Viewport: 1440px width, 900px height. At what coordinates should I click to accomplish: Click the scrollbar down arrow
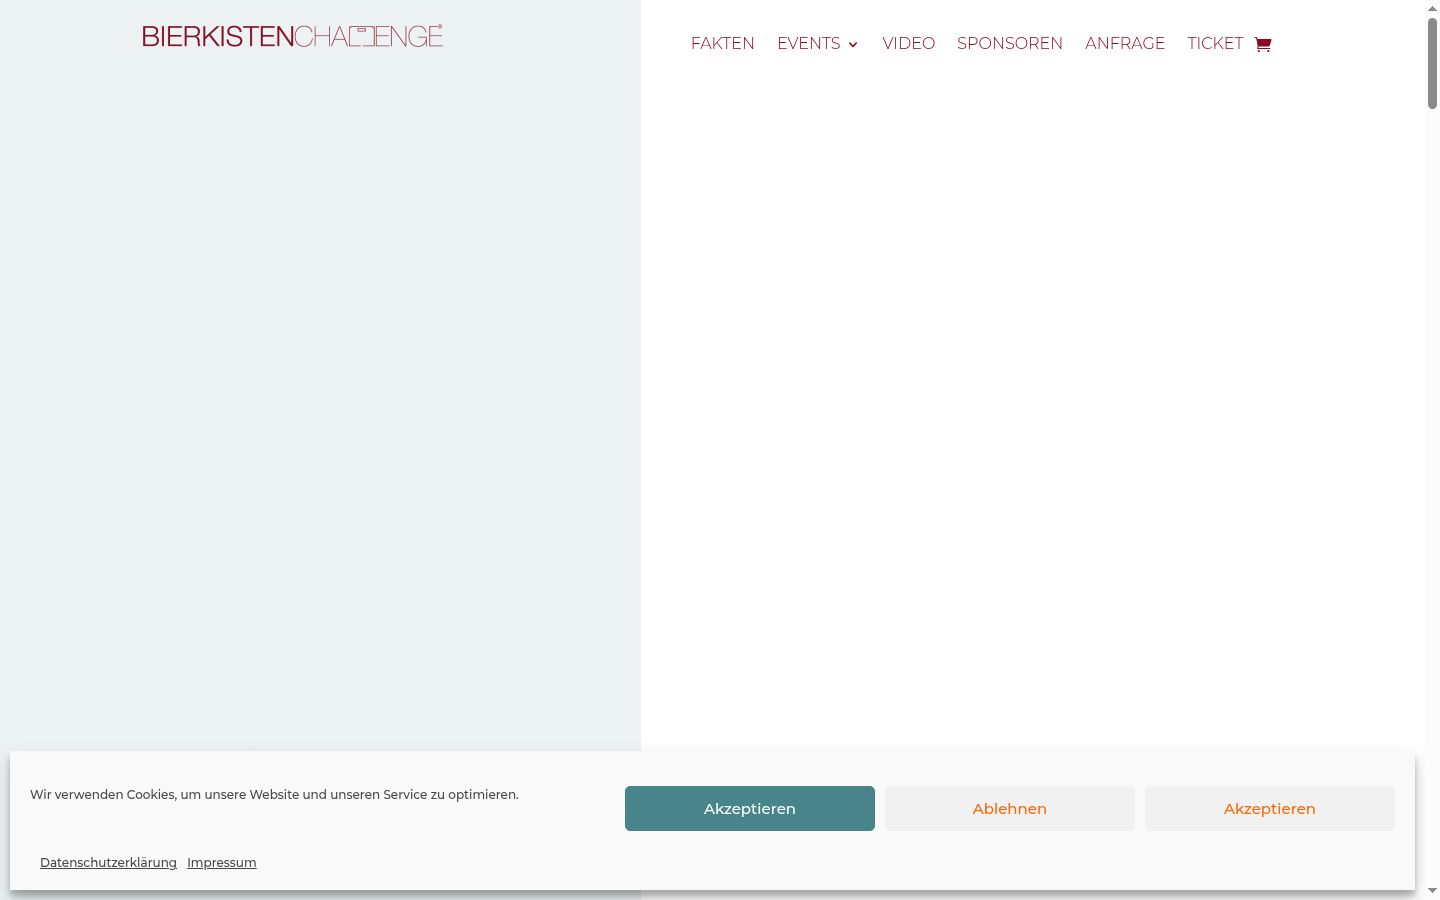pos(1432,891)
